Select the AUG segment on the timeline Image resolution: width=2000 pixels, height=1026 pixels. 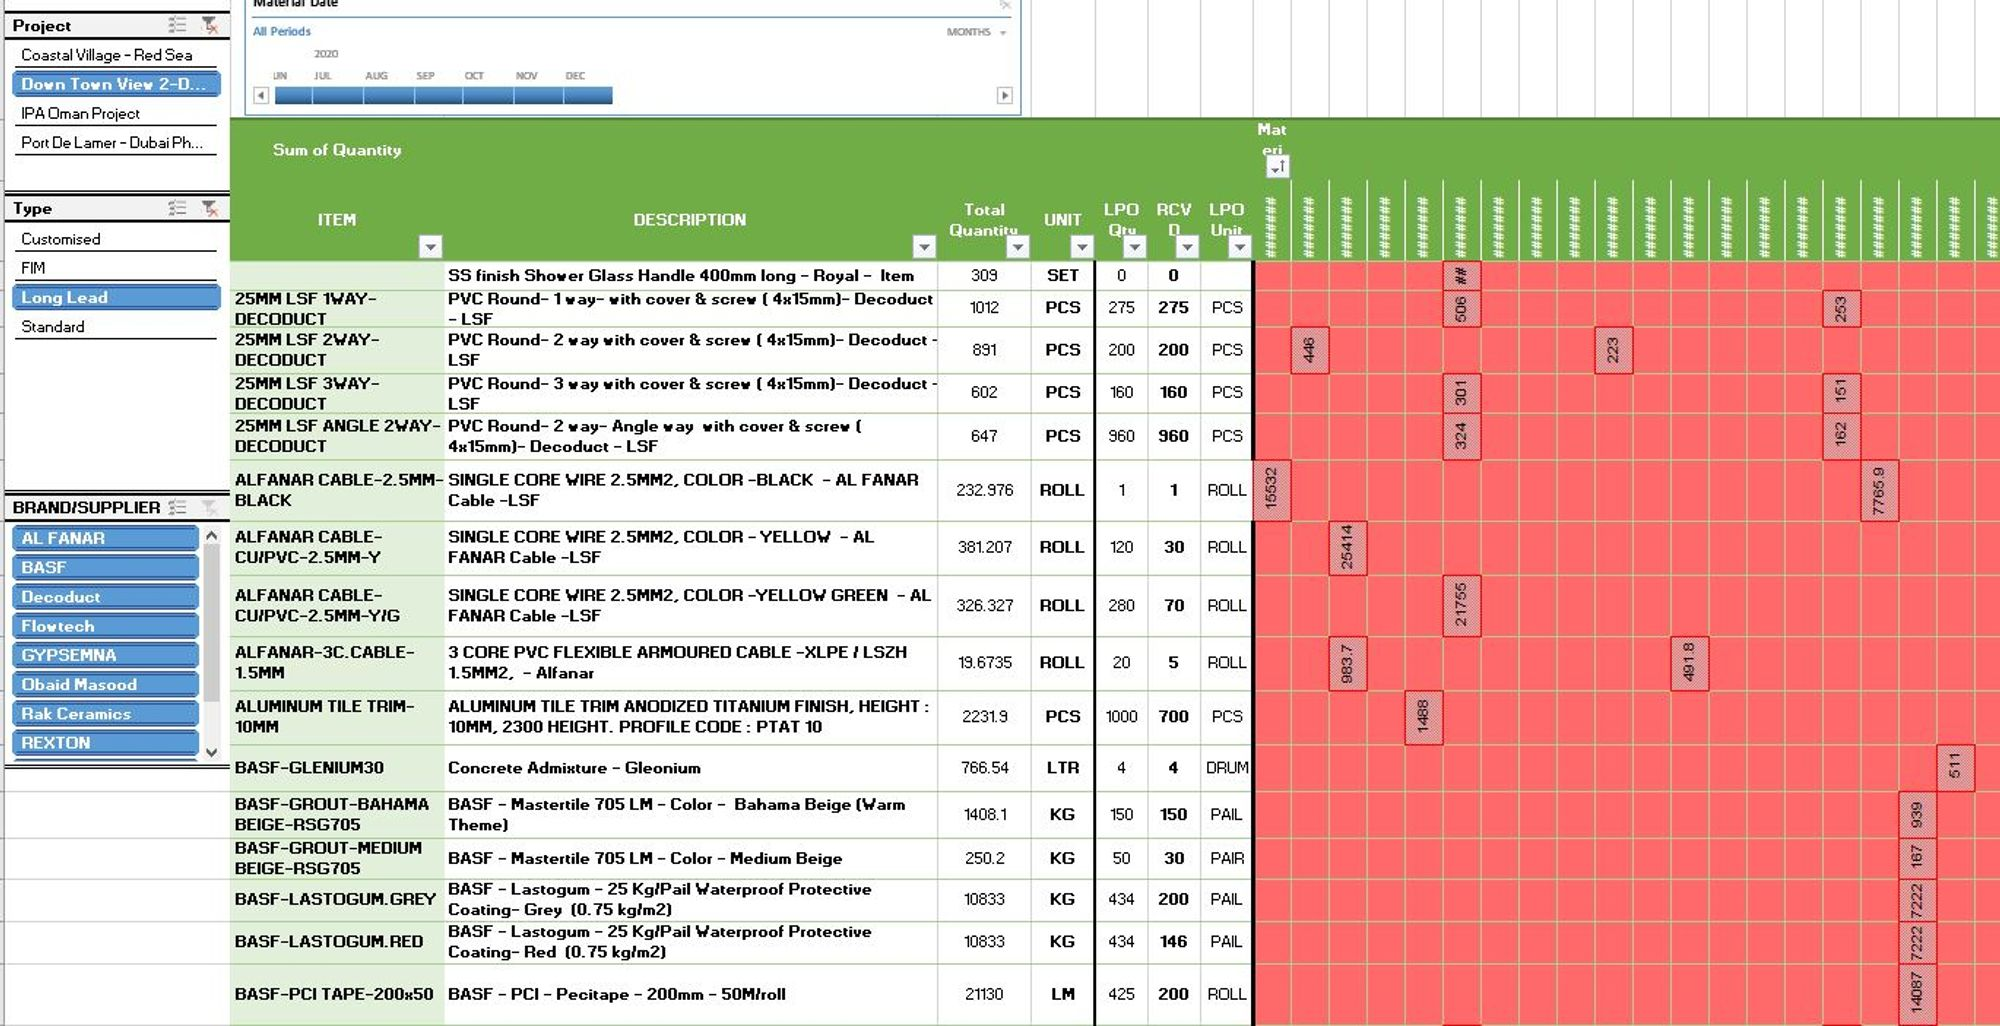point(389,96)
